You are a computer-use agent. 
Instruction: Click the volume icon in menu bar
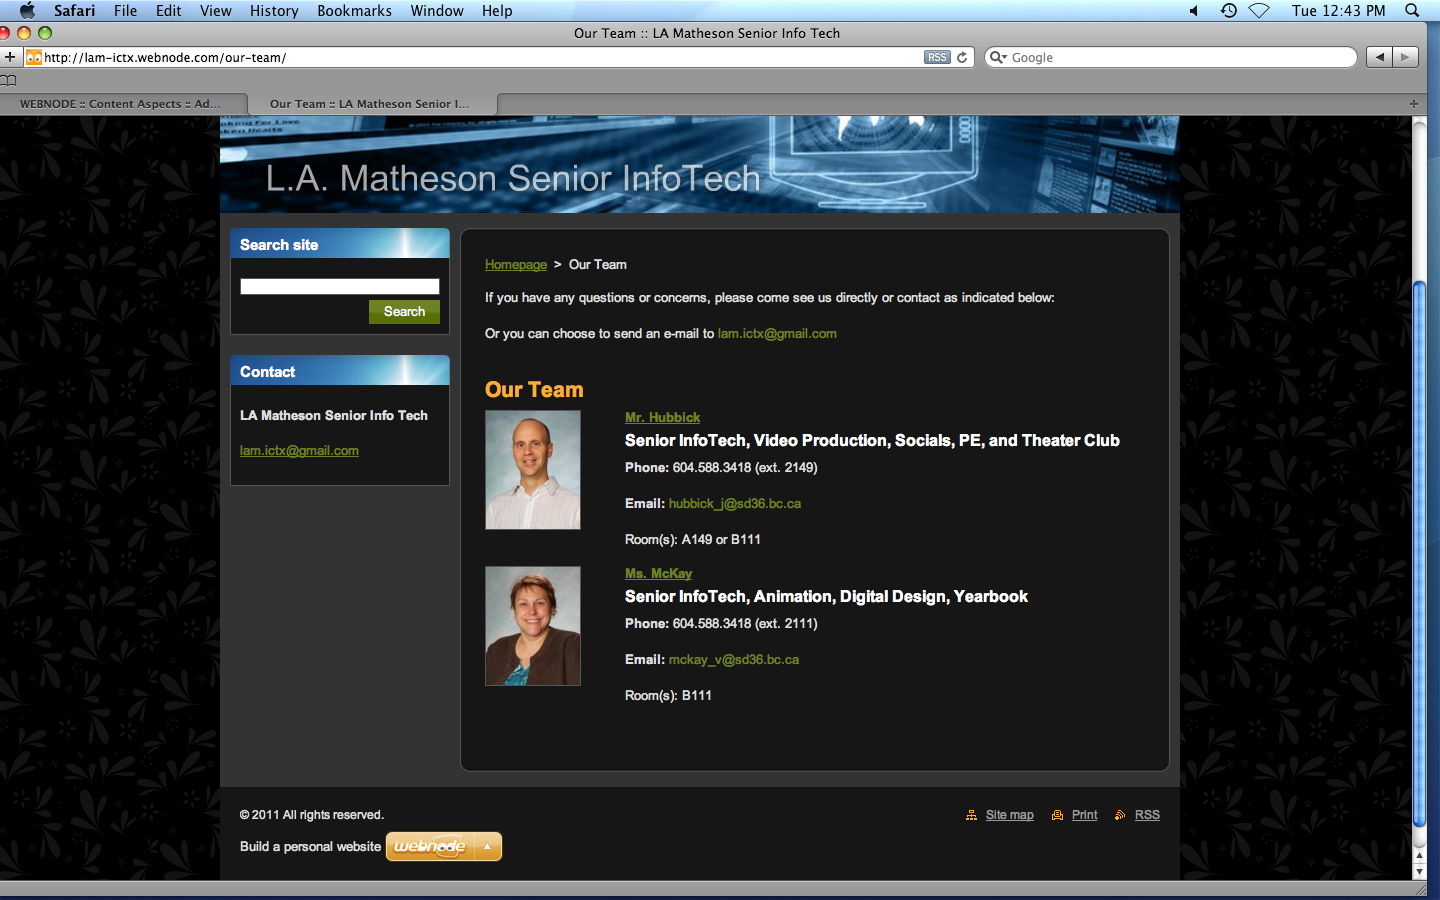pyautogui.click(x=1194, y=10)
